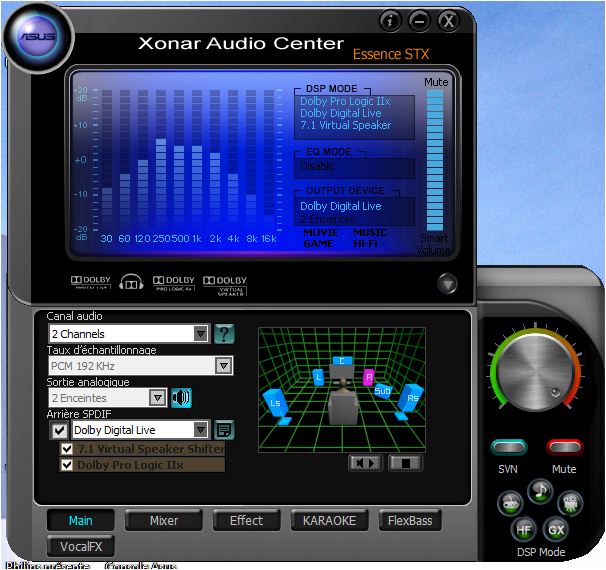Click the Rs surround speaker
The height and width of the screenshot is (570, 606).
click(x=410, y=401)
